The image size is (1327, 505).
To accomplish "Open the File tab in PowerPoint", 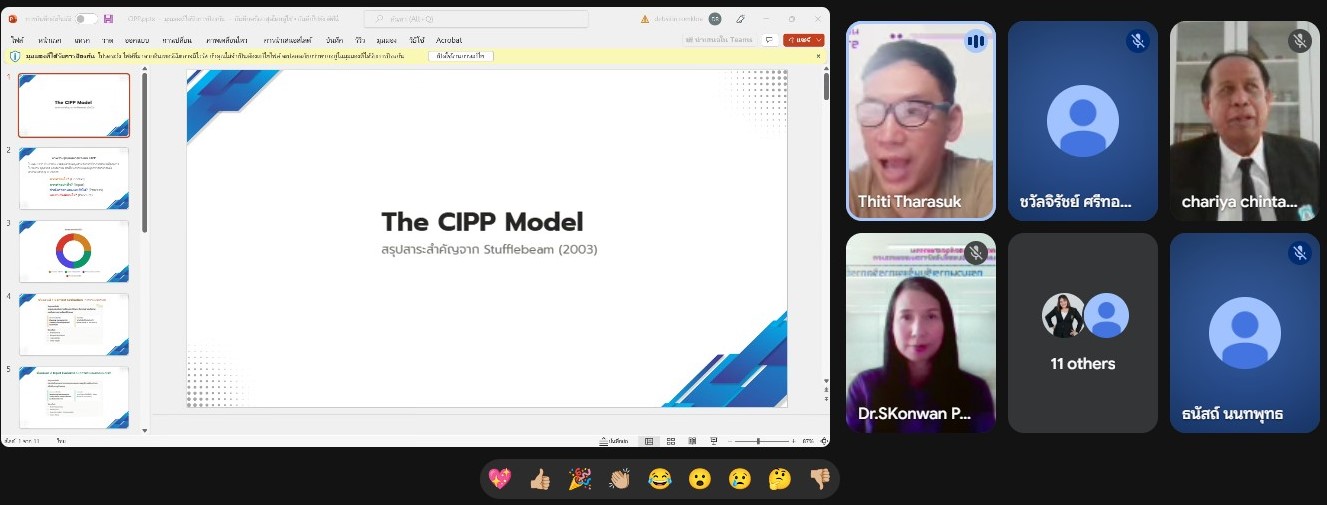I will 17,40.
